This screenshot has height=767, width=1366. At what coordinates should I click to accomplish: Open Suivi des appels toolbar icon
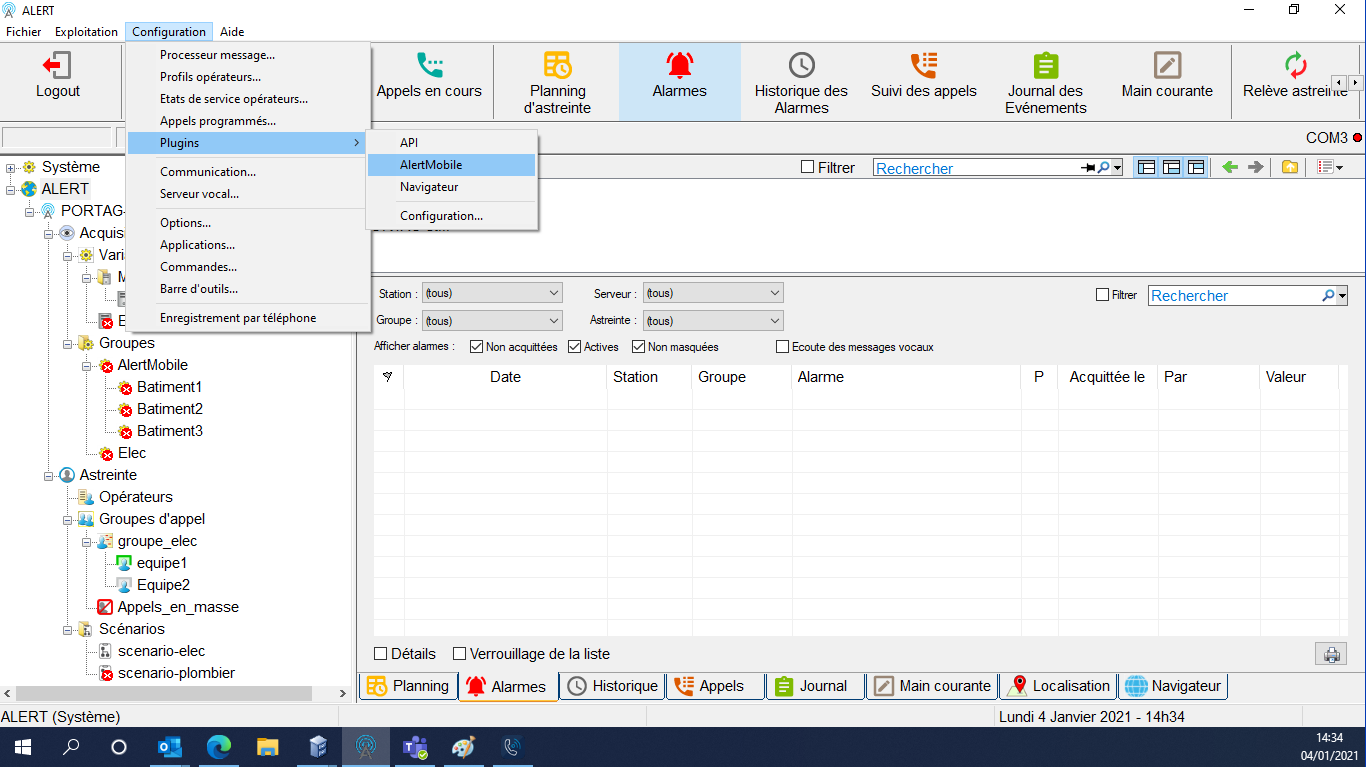pos(923,66)
